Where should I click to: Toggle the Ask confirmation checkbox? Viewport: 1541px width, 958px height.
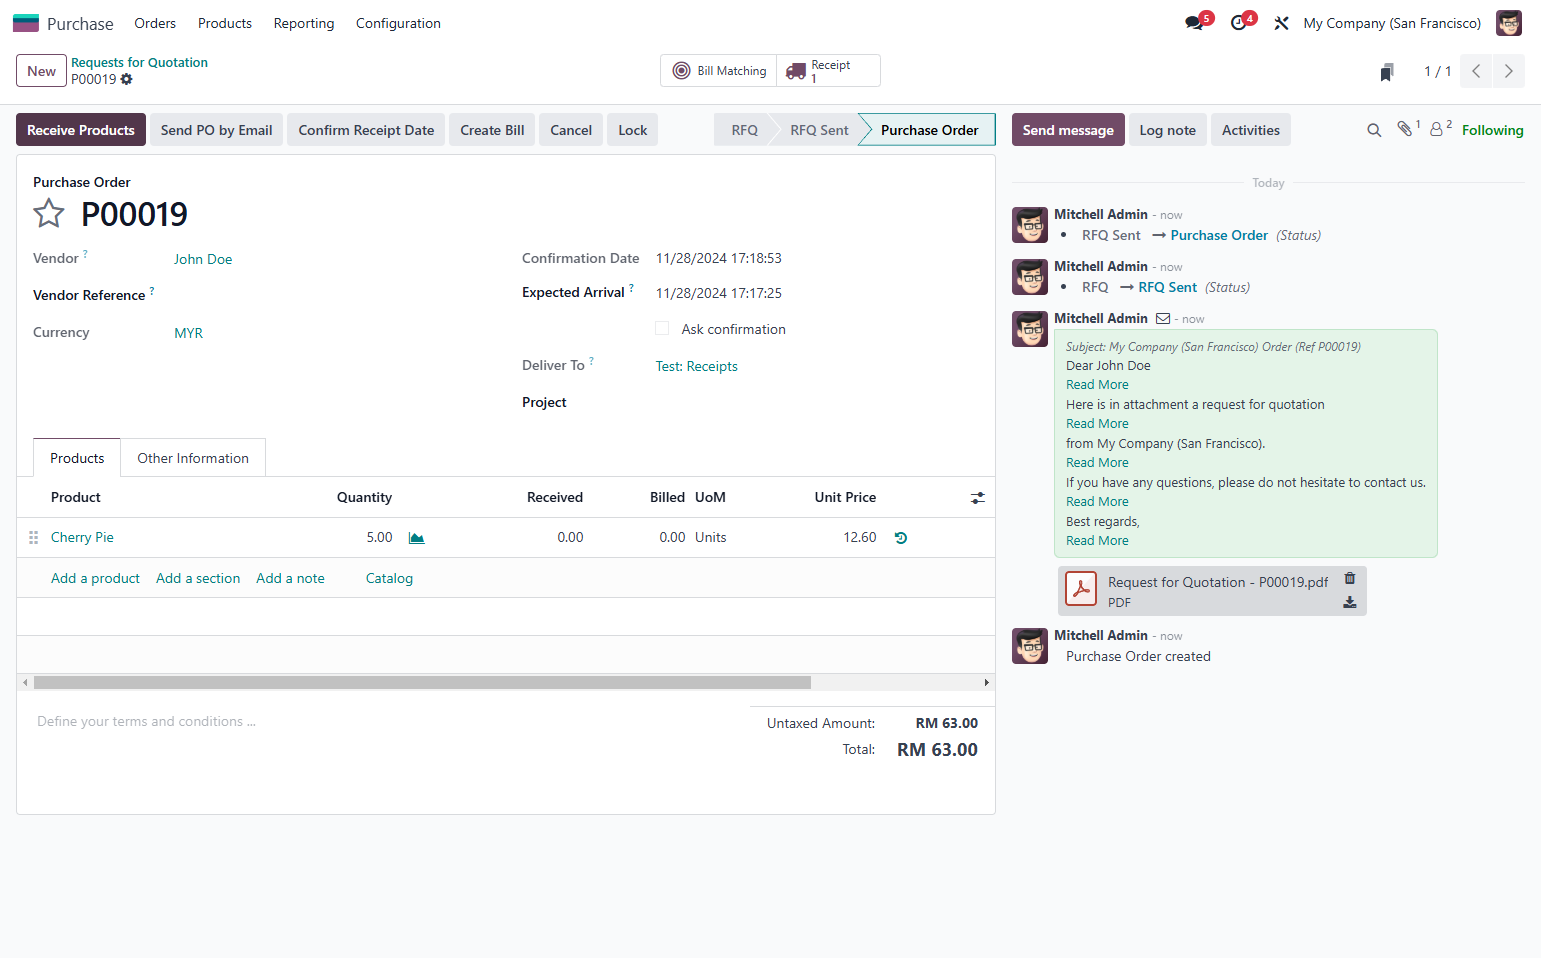(x=662, y=328)
